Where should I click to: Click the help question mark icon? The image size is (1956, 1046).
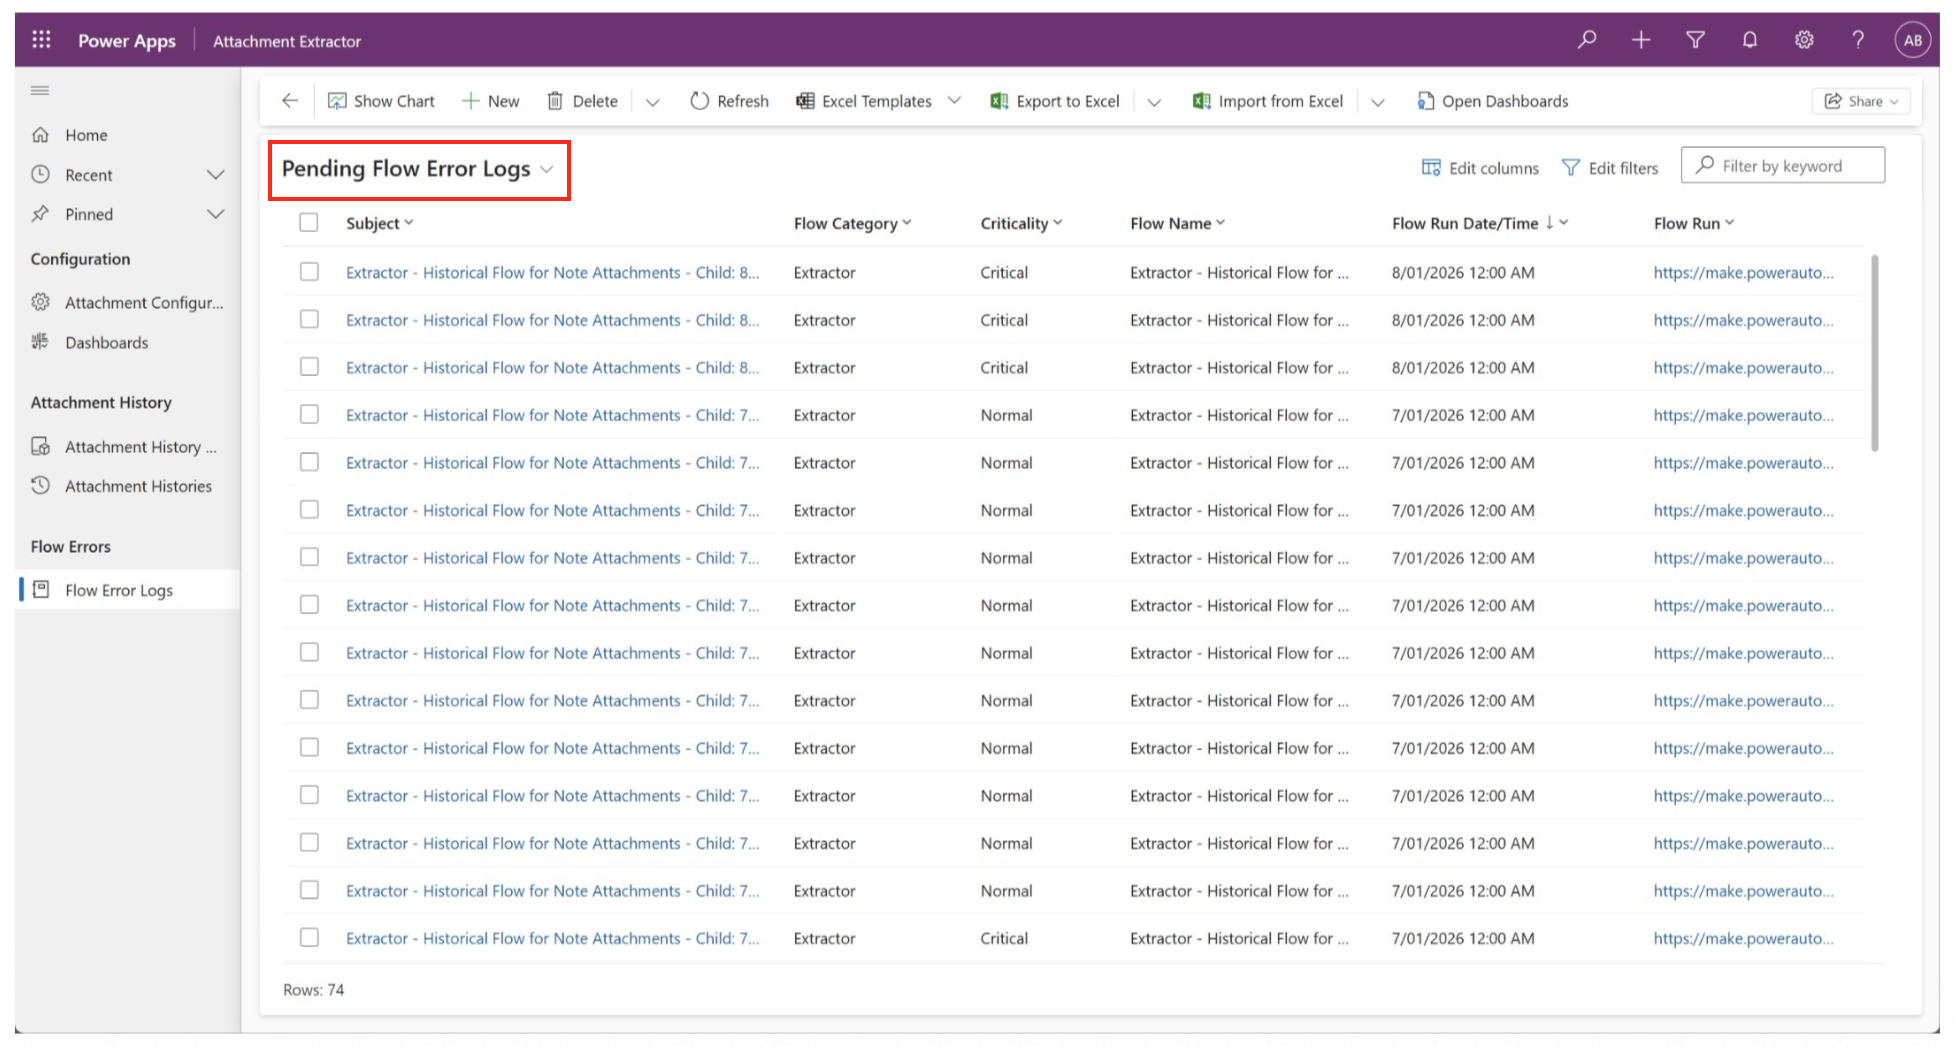point(1857,40)
